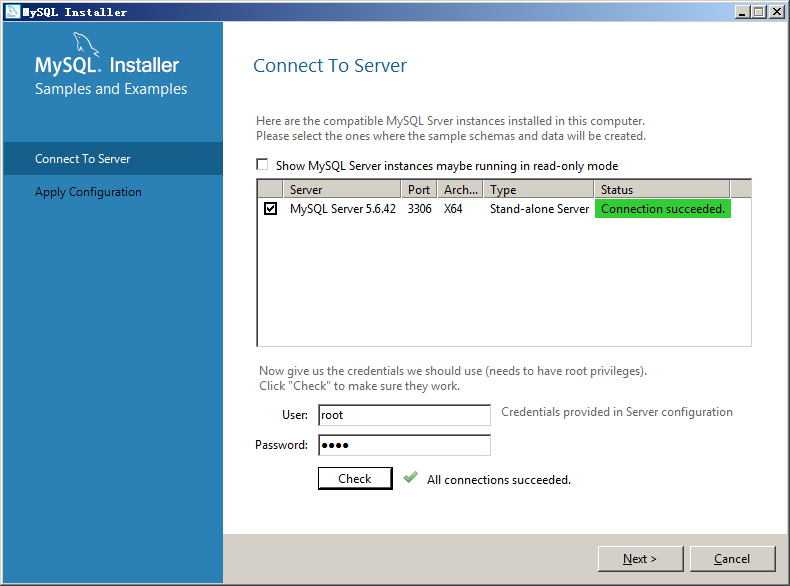
Task: Click the Connect To Server page heading
Action: pos(330,66)
